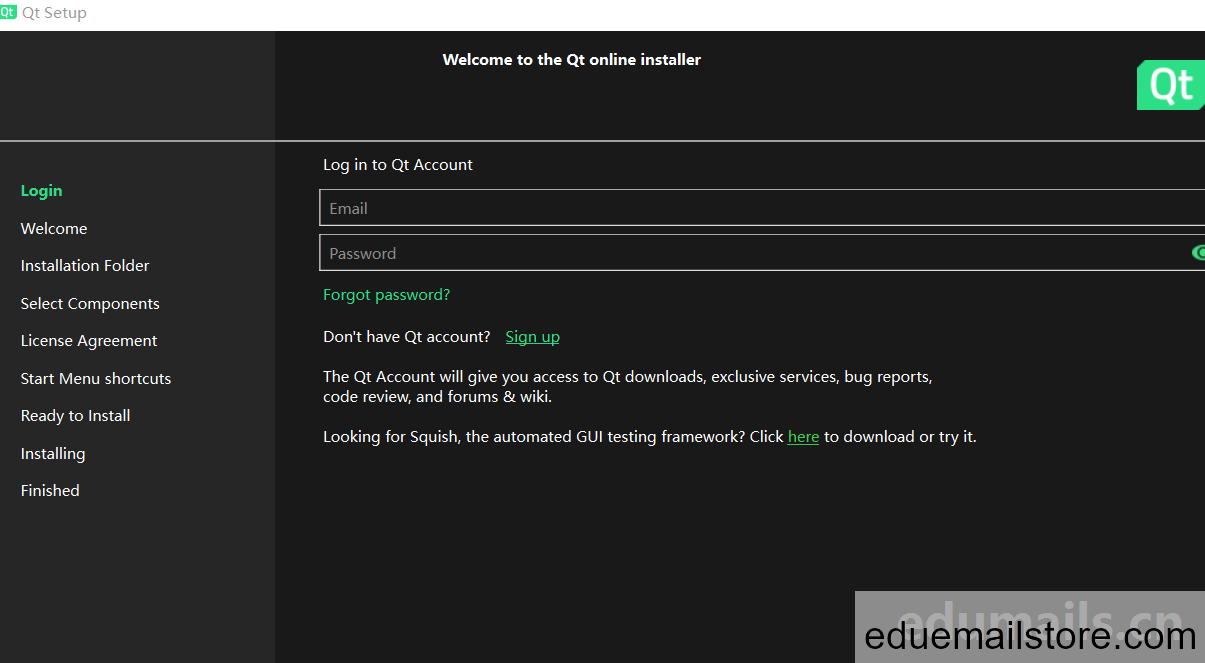Select the Finished step
This screenshot has width=1205, height=663.
pos(50,491)
